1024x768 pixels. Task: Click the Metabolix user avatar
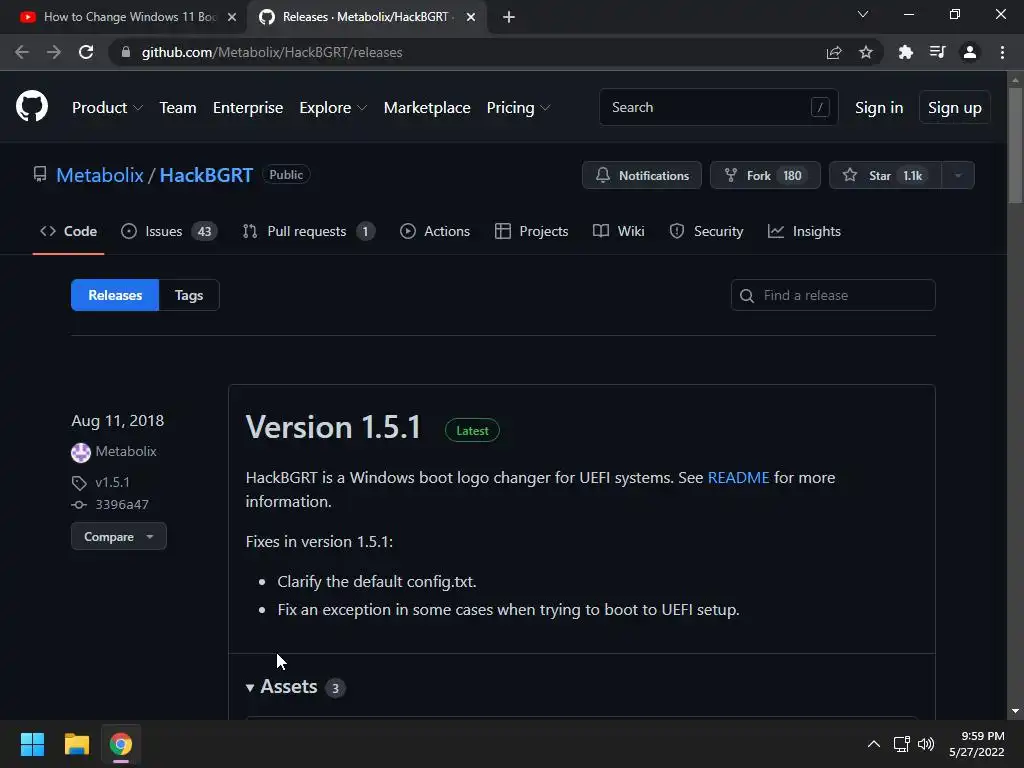pyautogui.click(x=80, y=452)
